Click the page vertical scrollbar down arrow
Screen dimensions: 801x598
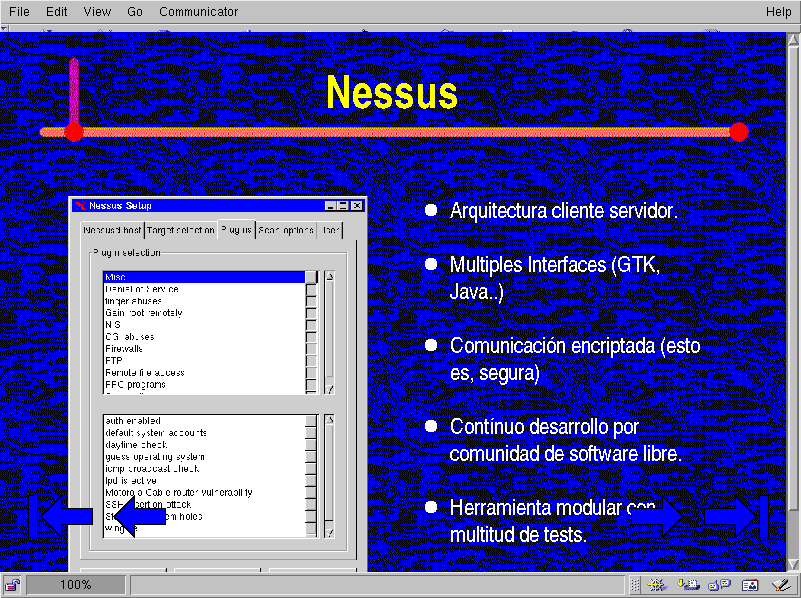coord(793,564)
